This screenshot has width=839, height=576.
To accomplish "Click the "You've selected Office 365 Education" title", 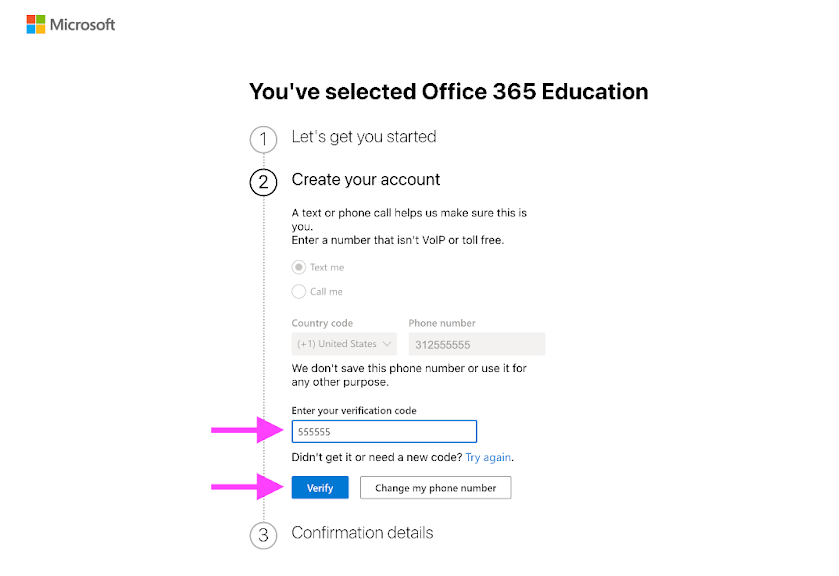I will pyautogui.click(x=448, y=92).
